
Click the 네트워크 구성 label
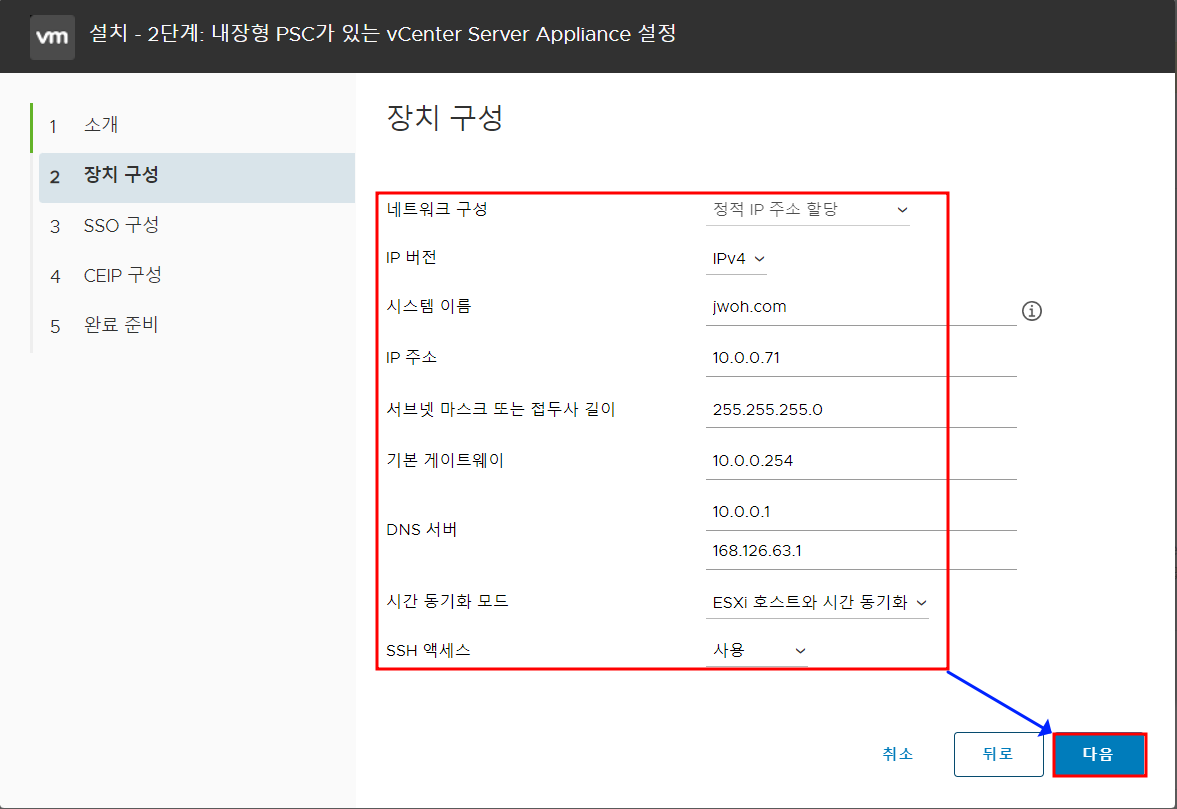tap(437, 209)
